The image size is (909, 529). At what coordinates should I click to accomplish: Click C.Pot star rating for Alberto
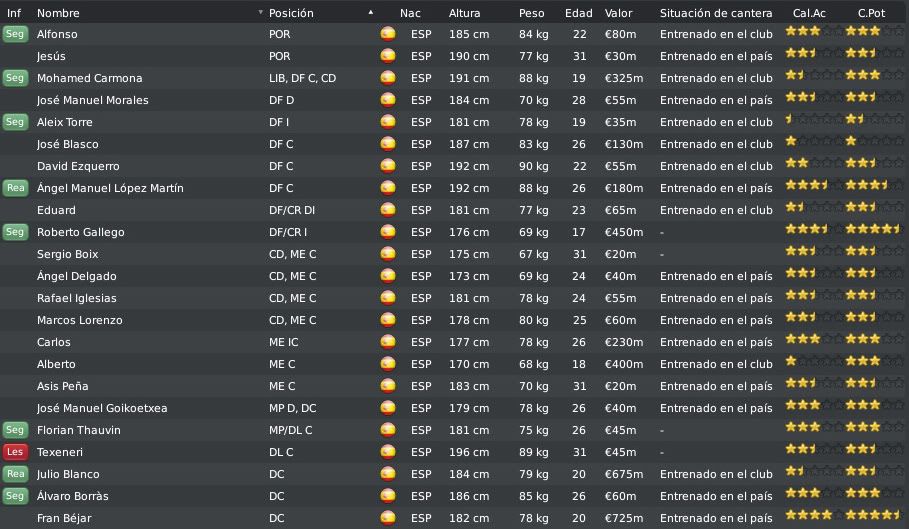874,361
